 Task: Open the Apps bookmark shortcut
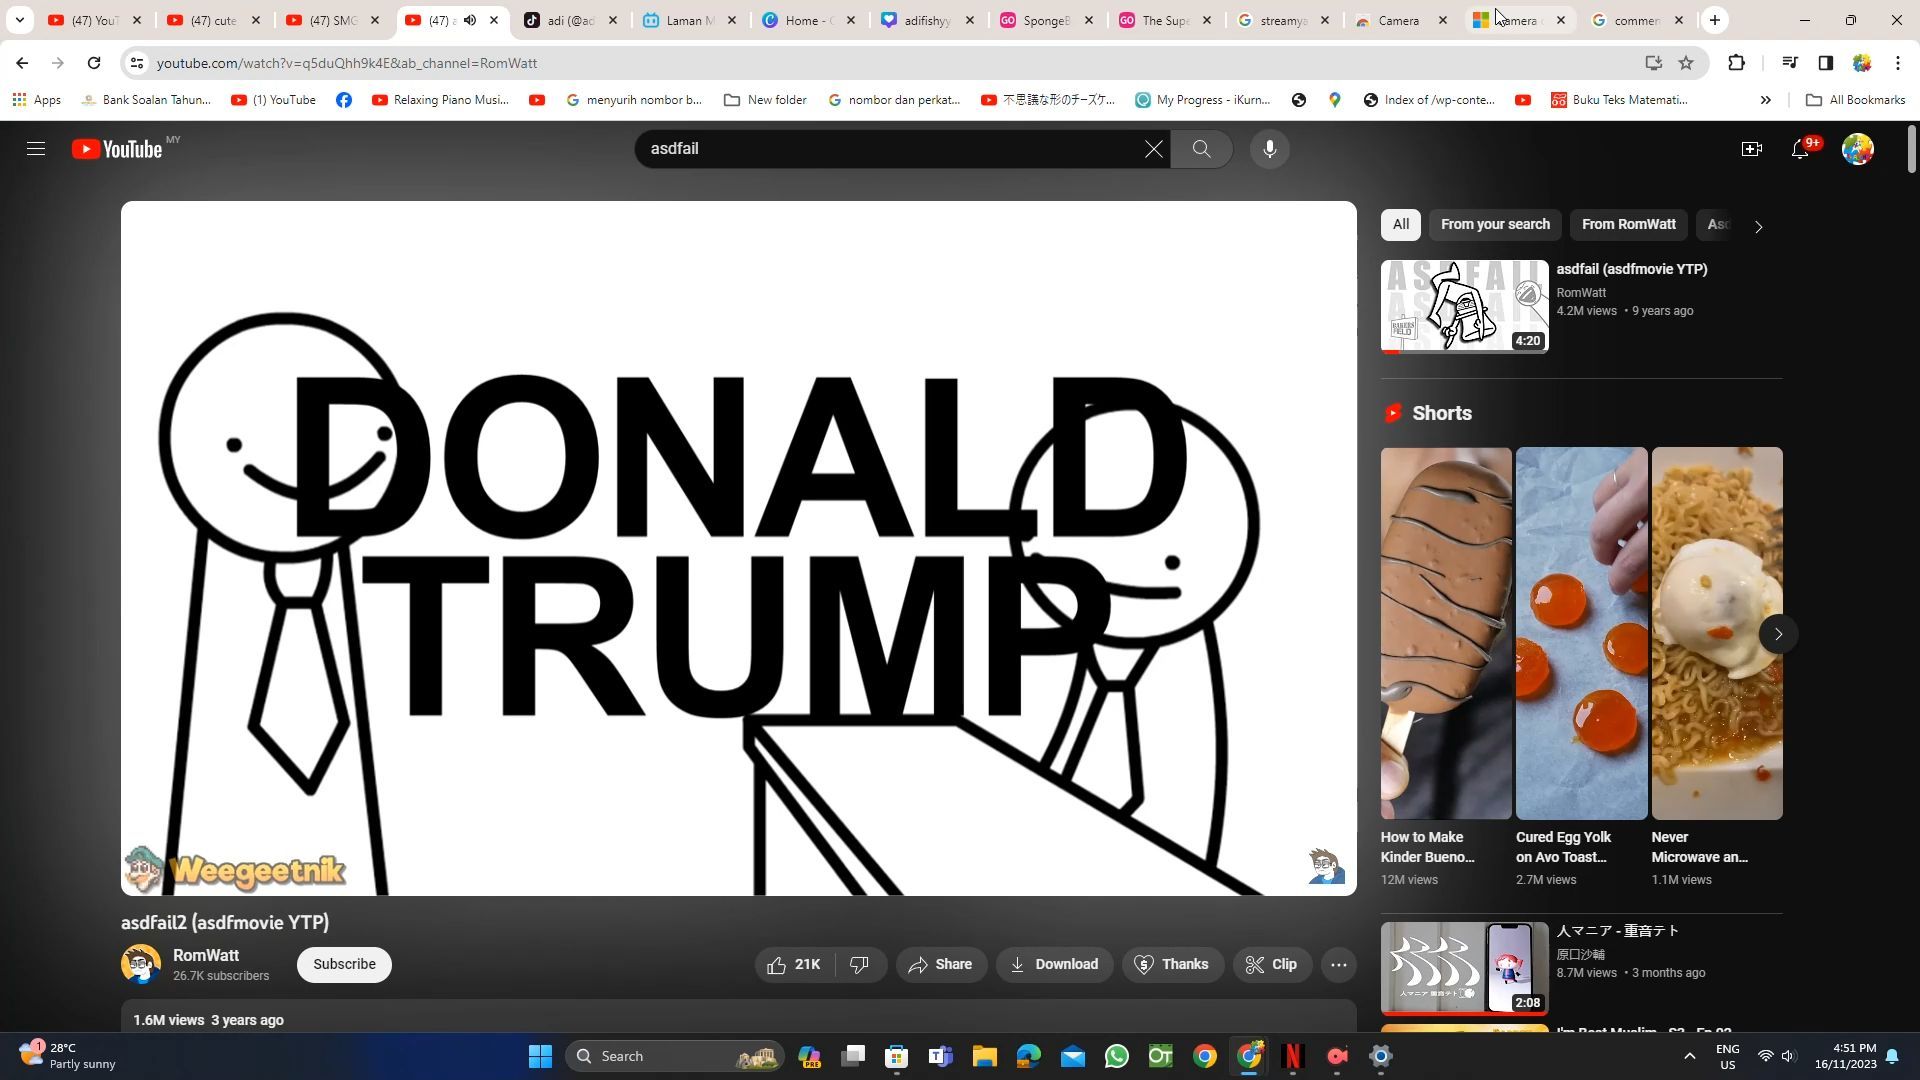(36, 100)
